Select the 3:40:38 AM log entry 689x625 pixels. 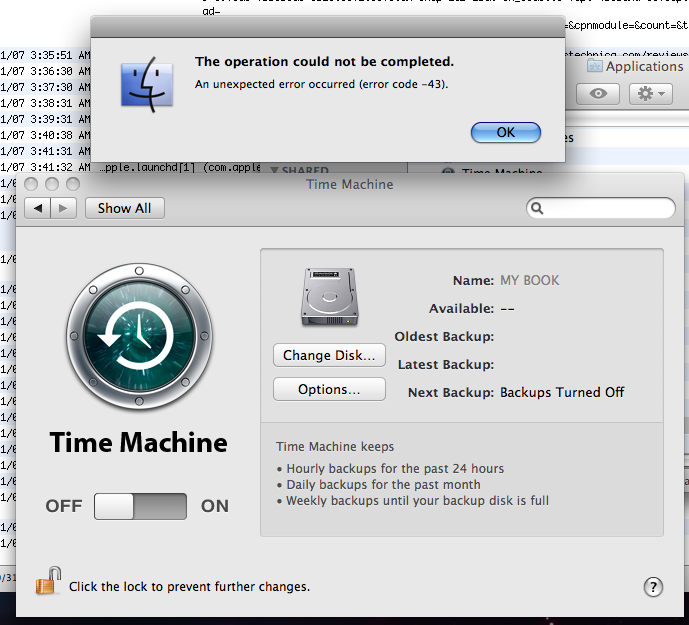click(x=45, y=135)
